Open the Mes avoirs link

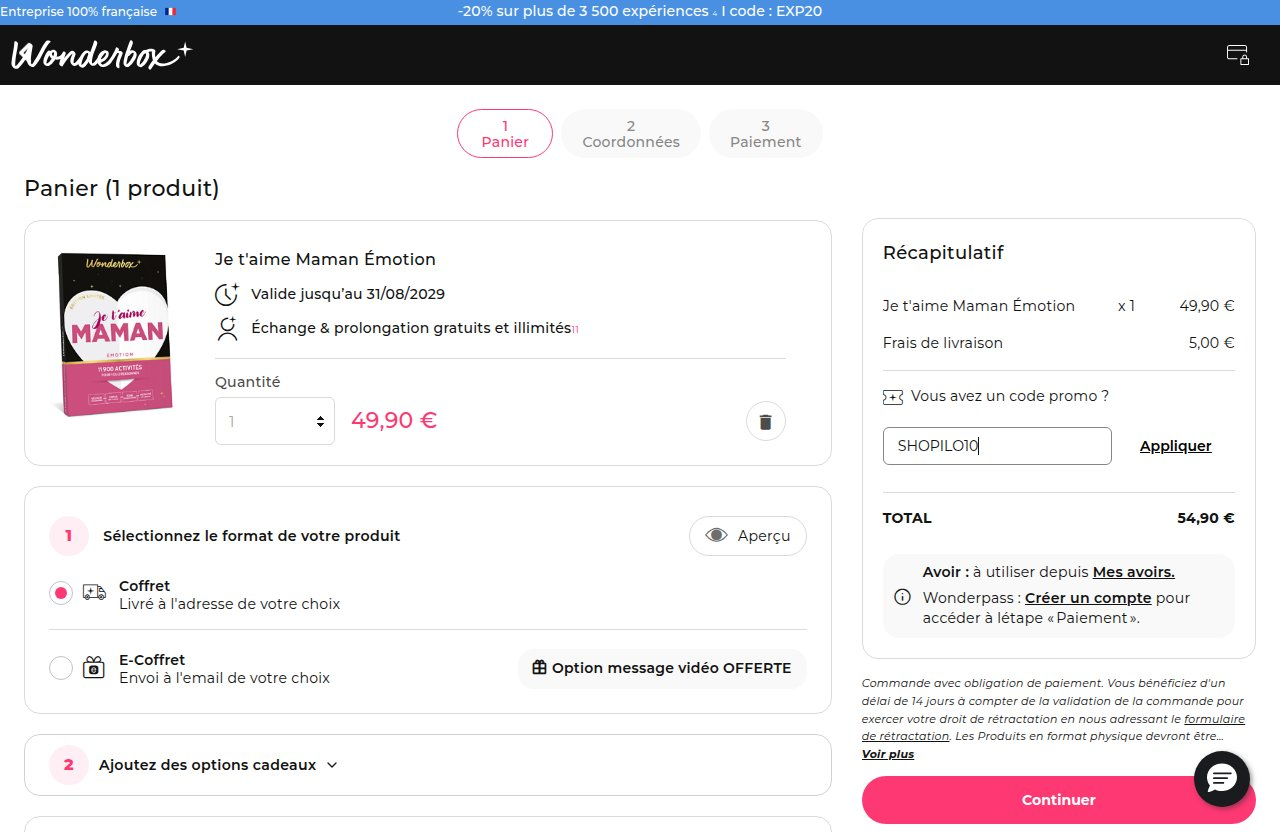1134,572
